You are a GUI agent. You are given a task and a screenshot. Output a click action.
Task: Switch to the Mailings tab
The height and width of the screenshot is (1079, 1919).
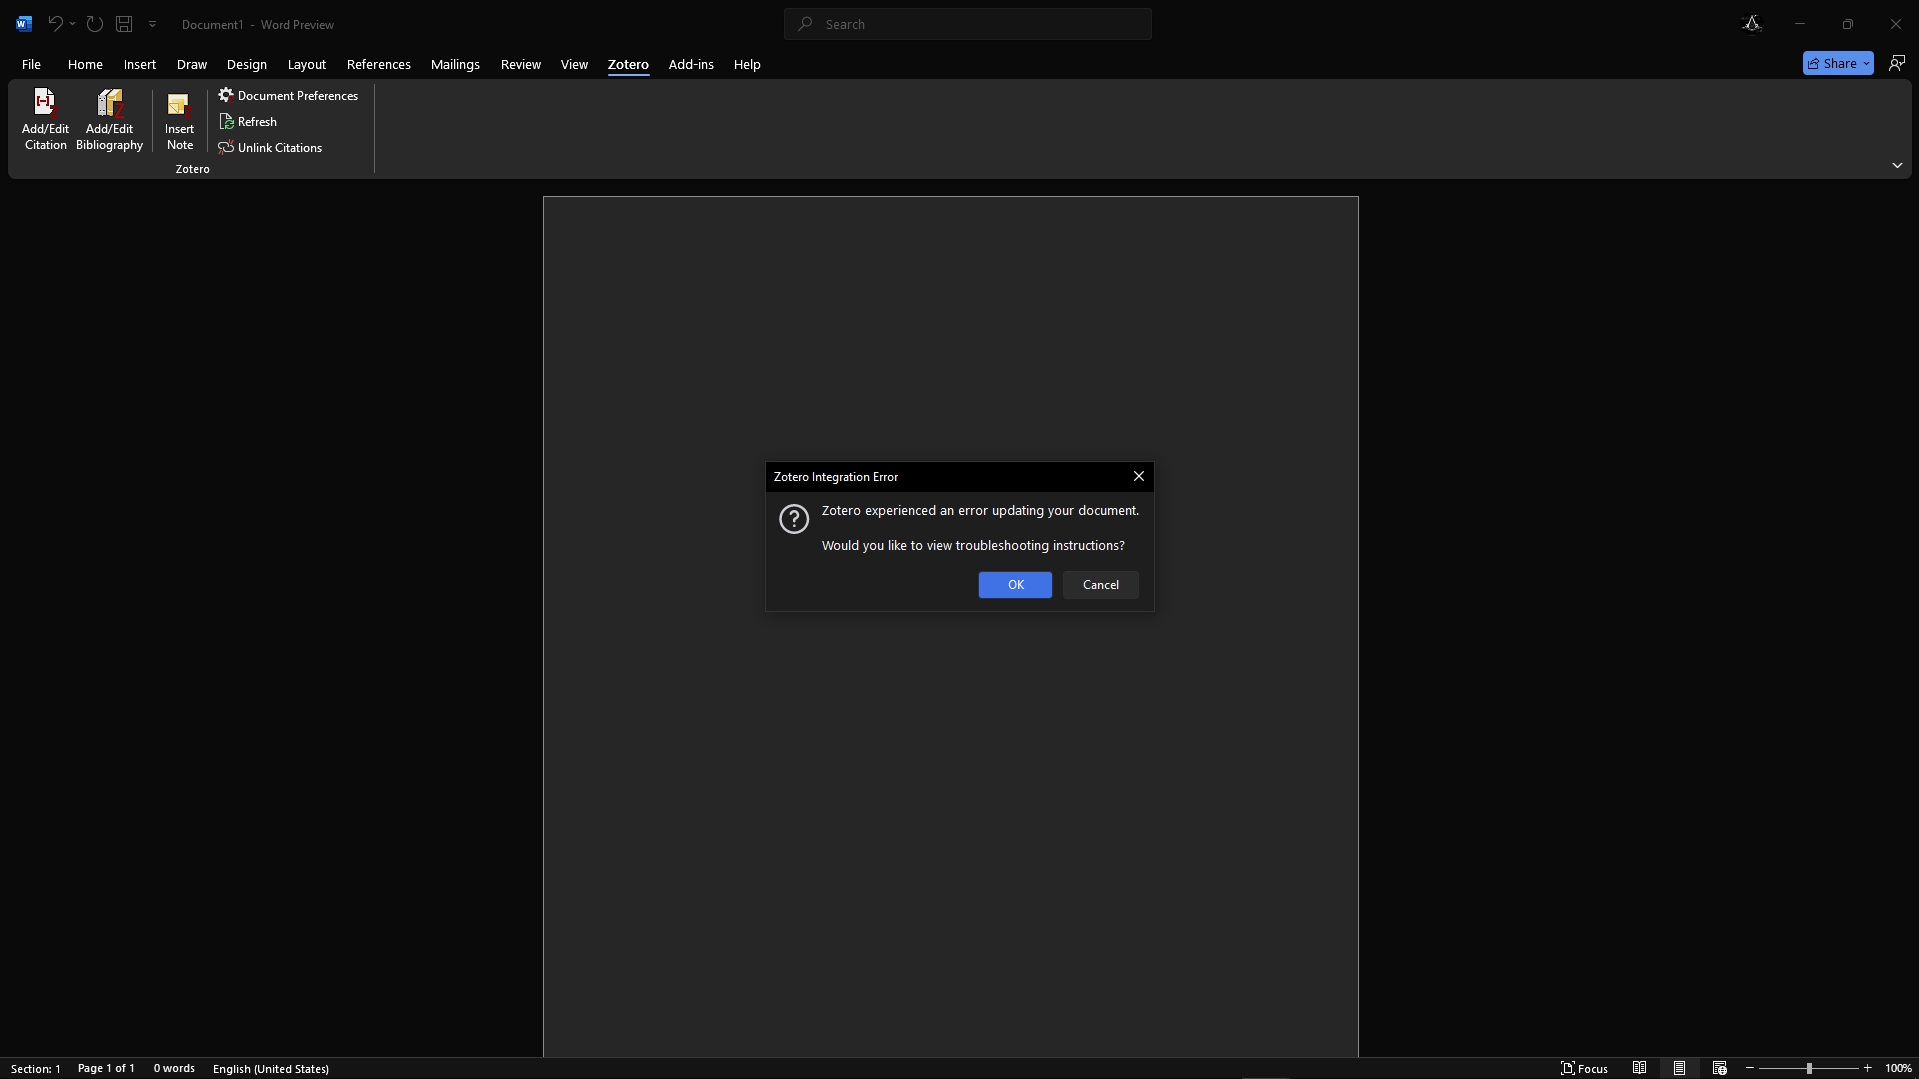tap(455, 64)
